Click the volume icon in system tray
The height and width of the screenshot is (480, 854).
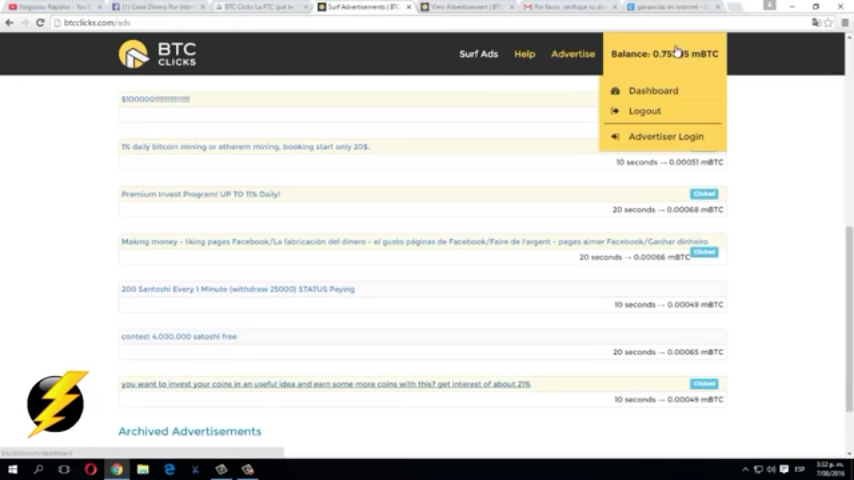(x=771, y=469)
